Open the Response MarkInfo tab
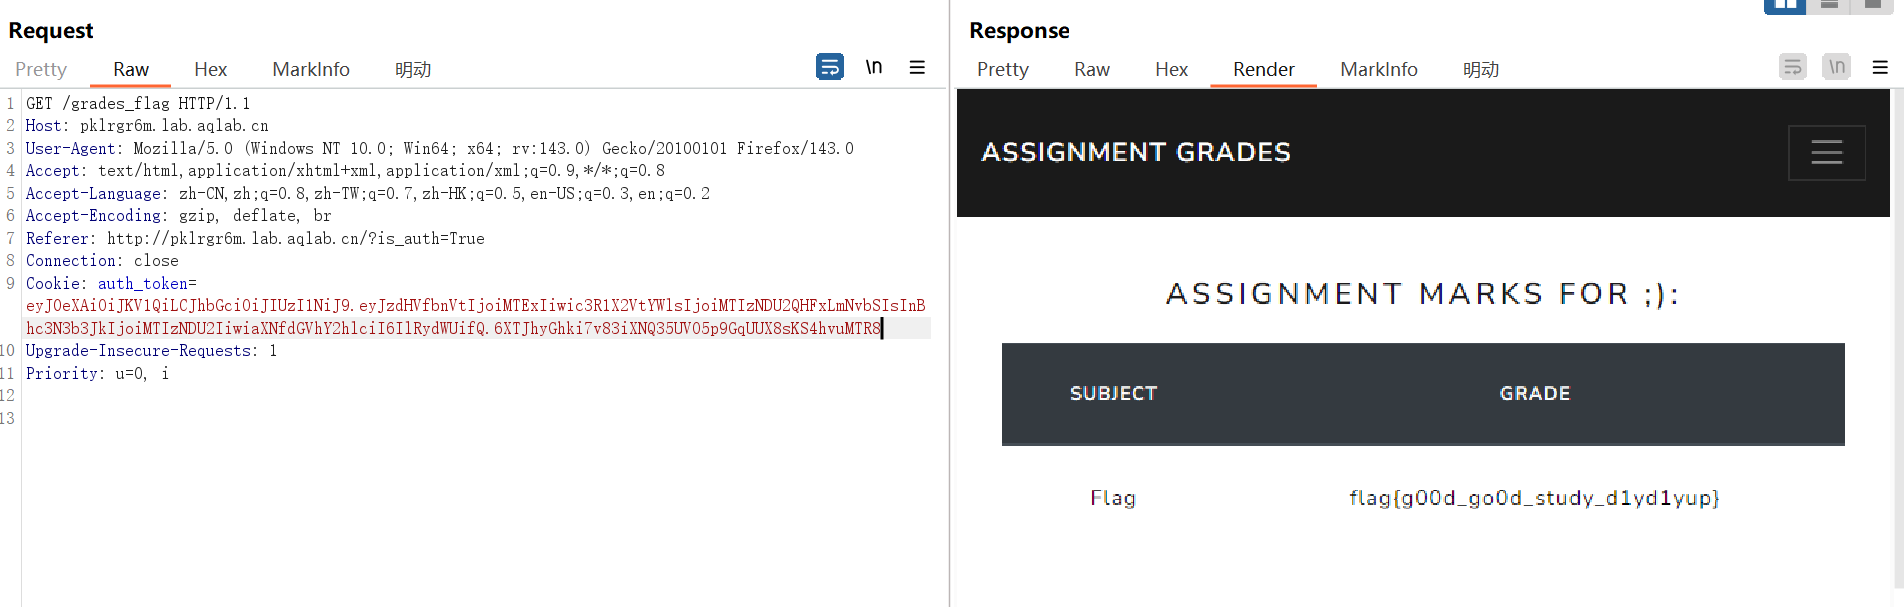1904x607 pixels. tap(1379, 69)
